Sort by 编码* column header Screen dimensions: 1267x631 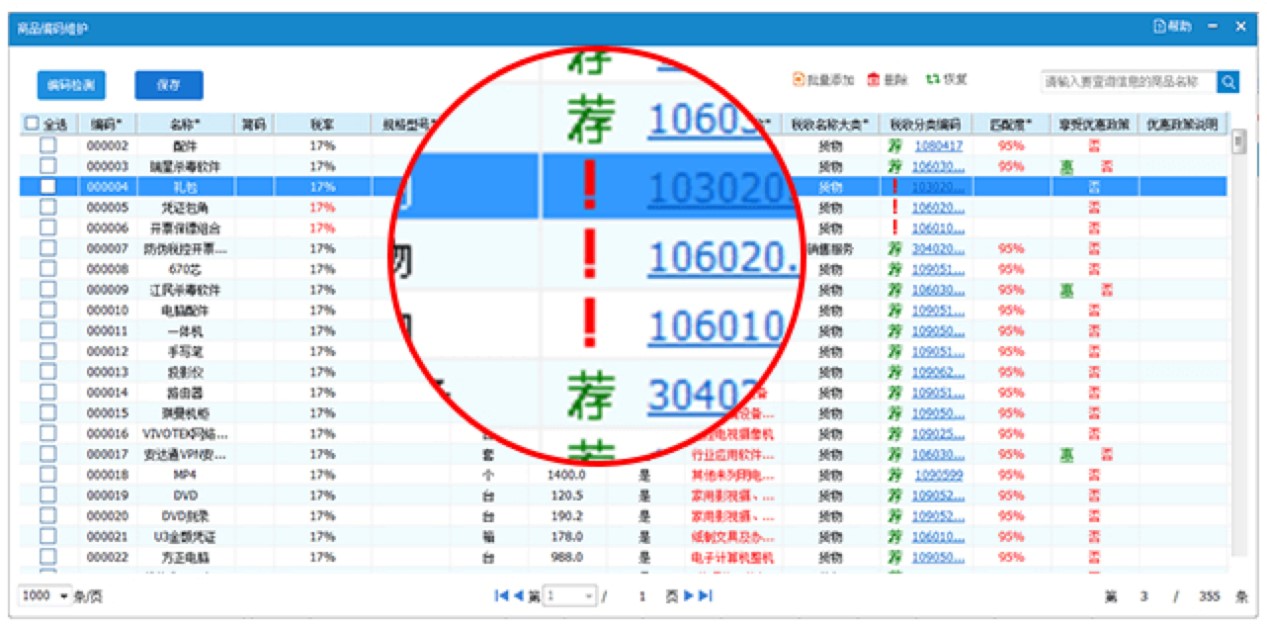(x=108, y=125)
